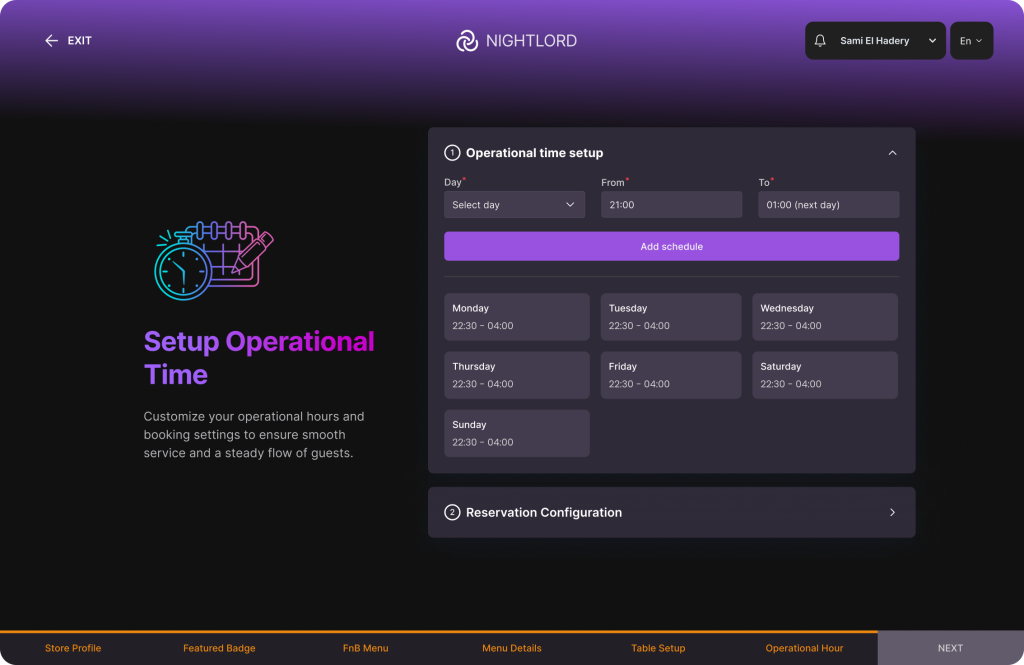
Task: Click the Reservation Configuration heading
Action: 543,512
